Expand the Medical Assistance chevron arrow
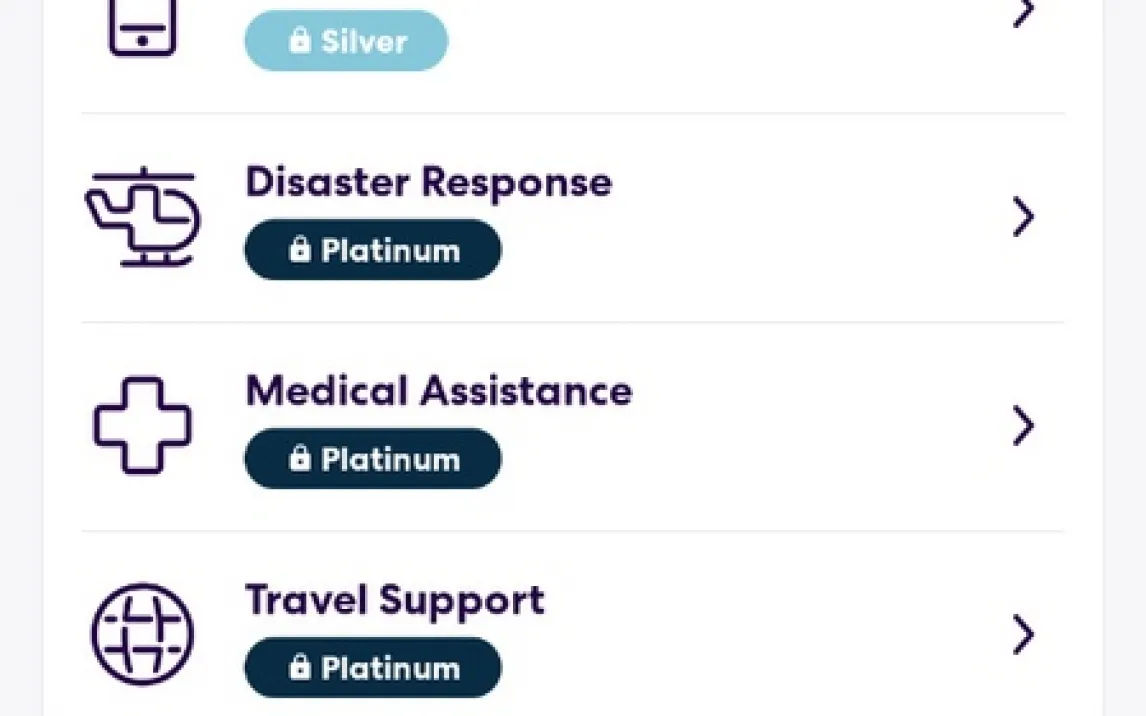The height and width of the screenshot is (716, 1146). click(x=1022, y=426)
